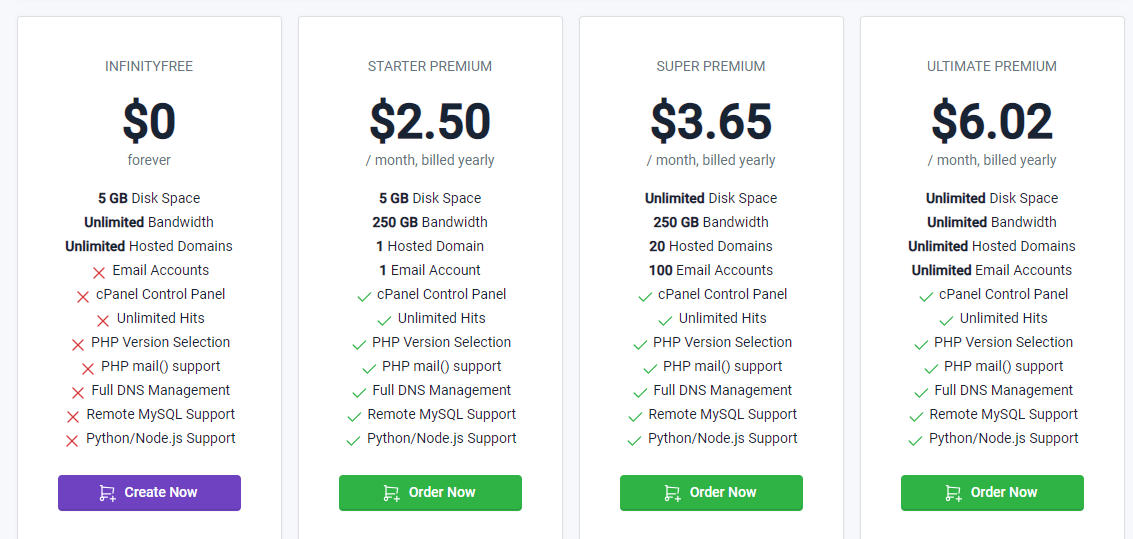The image size is (1133, 539).
Task: Select the $2.50 price heading
Action: [430, 121]
